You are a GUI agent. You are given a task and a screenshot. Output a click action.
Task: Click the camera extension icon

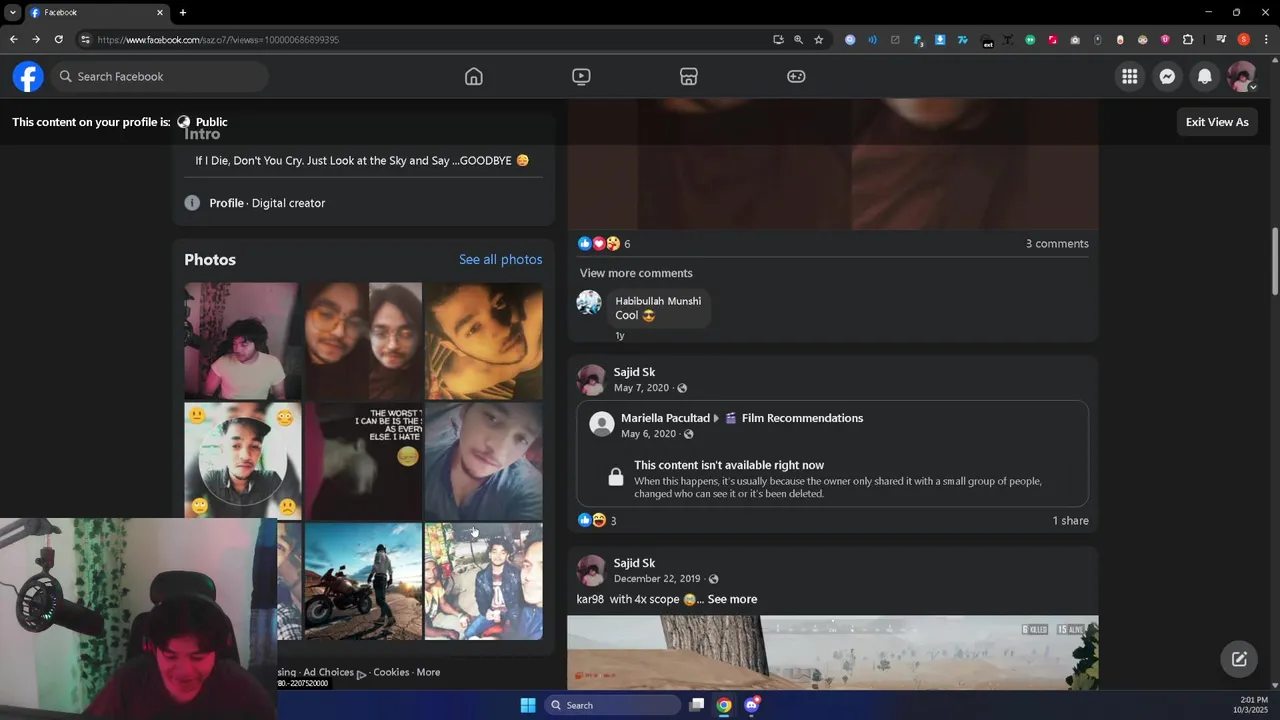(x=1075, y=40)
